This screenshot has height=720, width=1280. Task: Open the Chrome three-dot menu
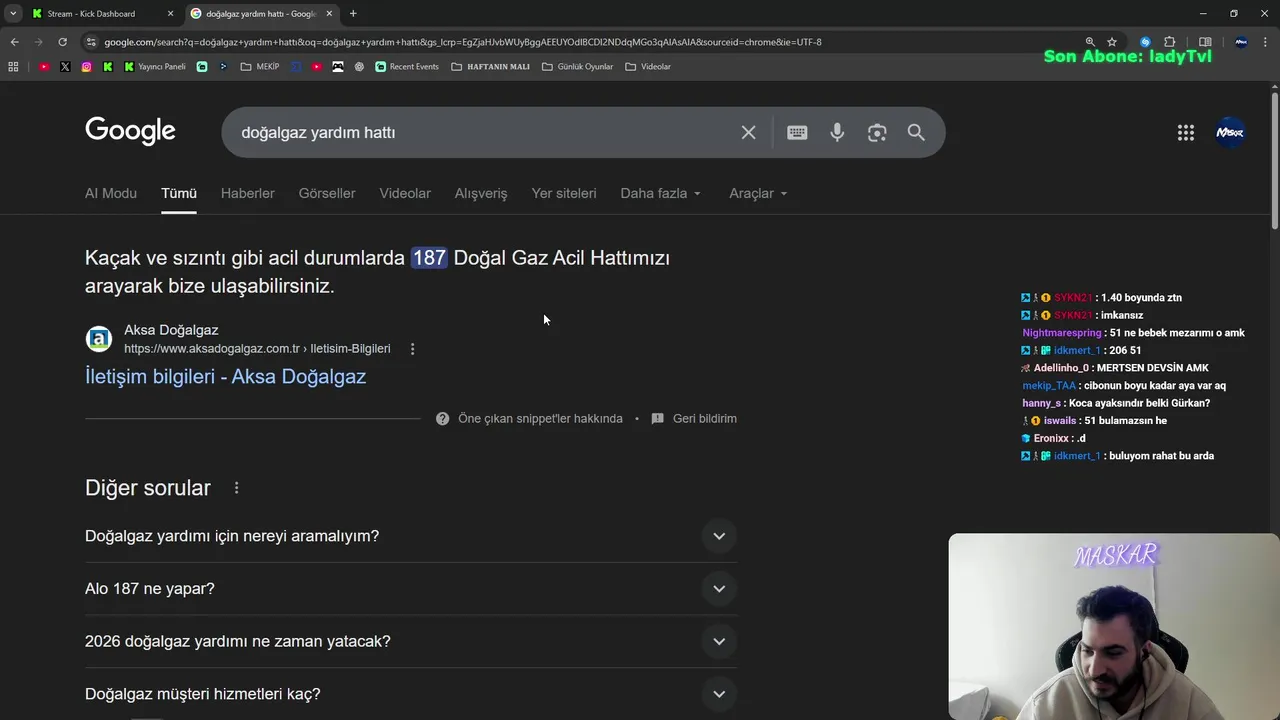pyautogui.click(x=1266, y=42)
